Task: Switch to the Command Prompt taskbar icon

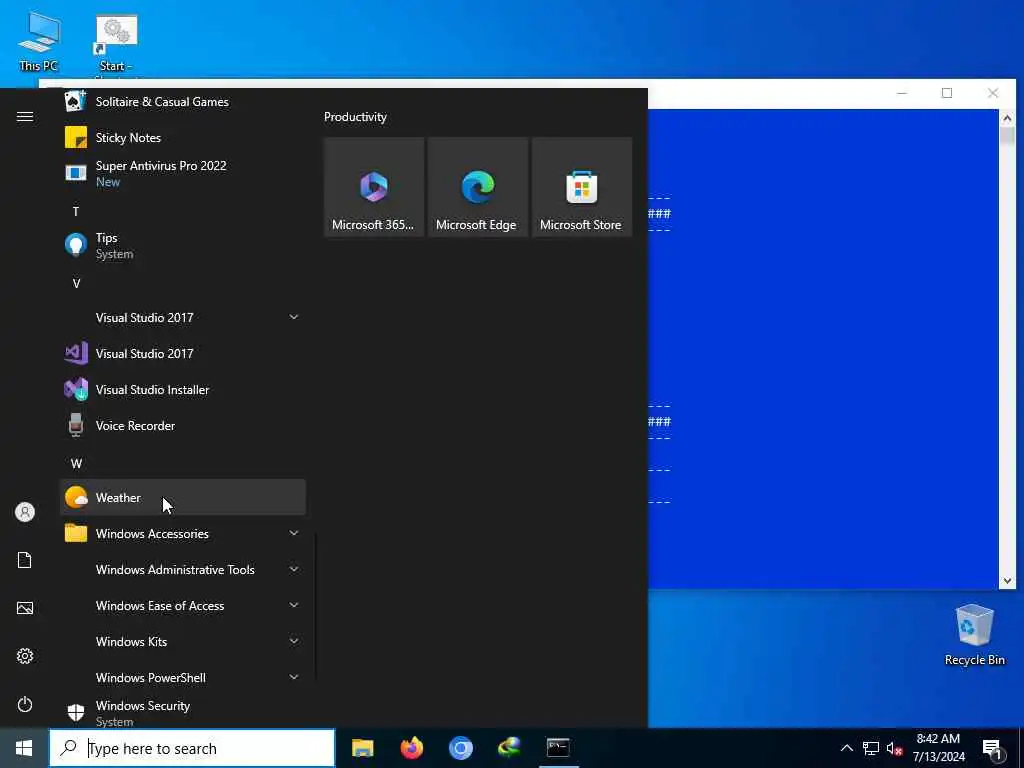Action: (558, 748)
